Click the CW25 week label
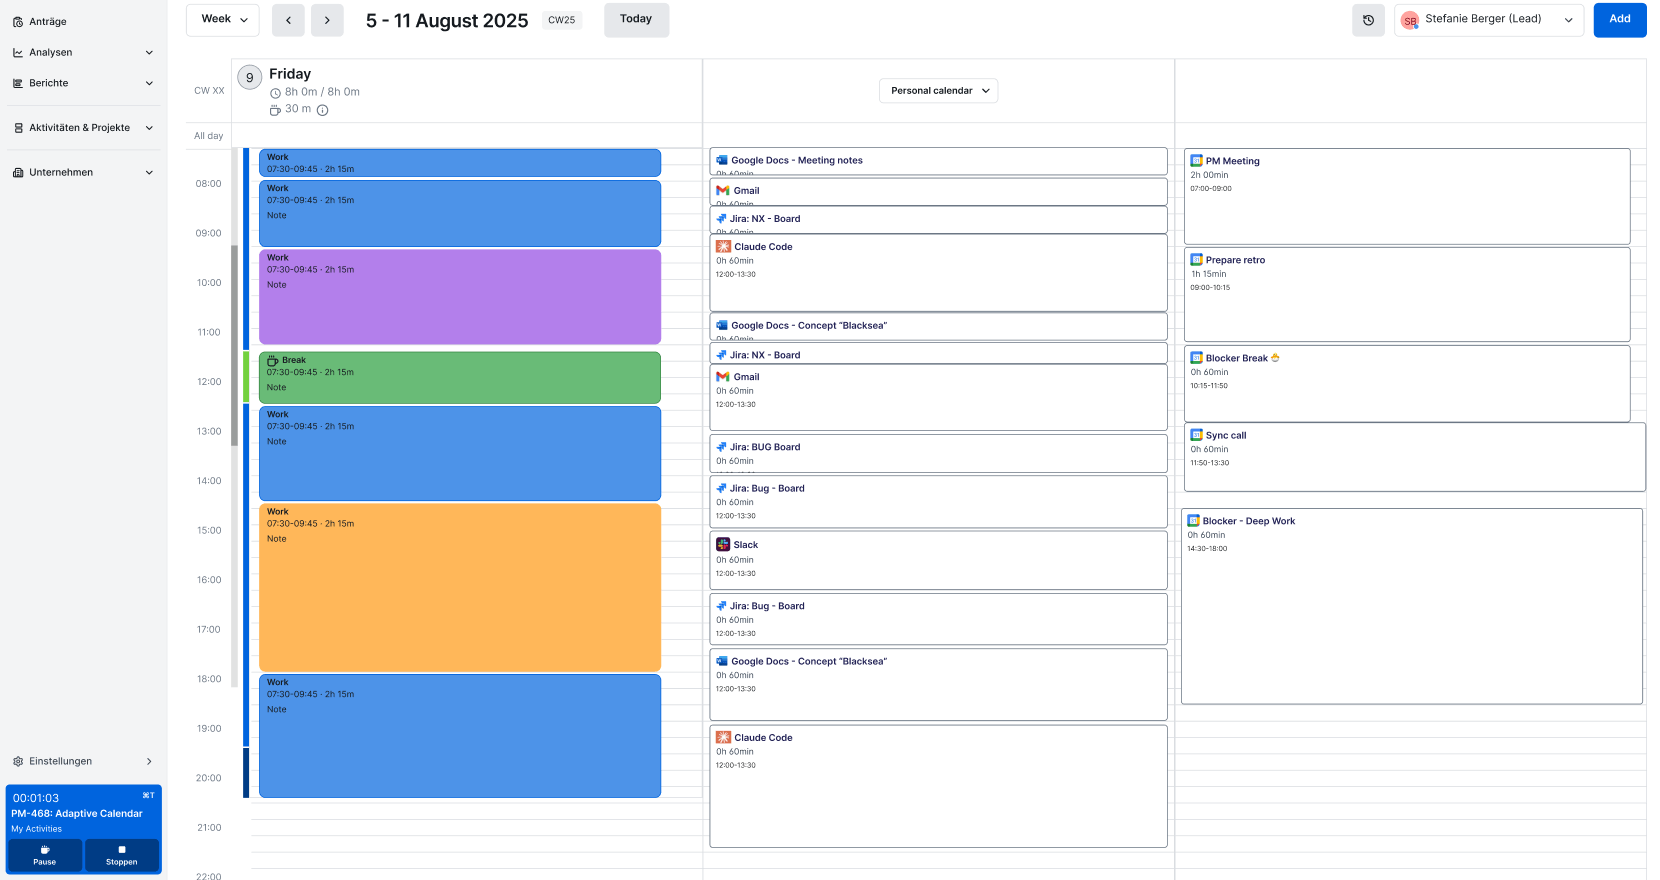Image resolution: width=1660 pixels, height=880 pixels. (x=562, y=20)
